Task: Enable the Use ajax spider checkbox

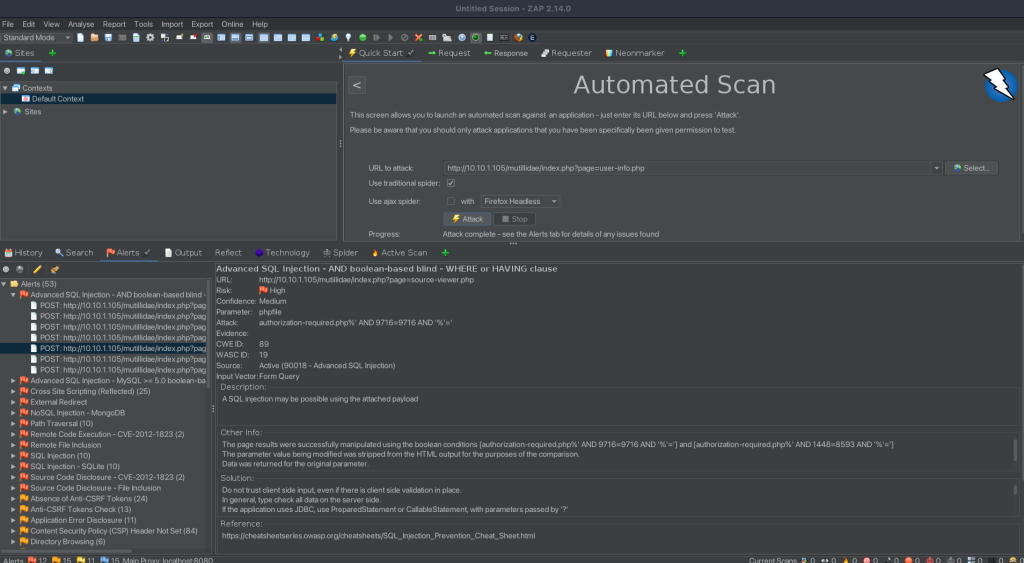Action: click(451, 201)
